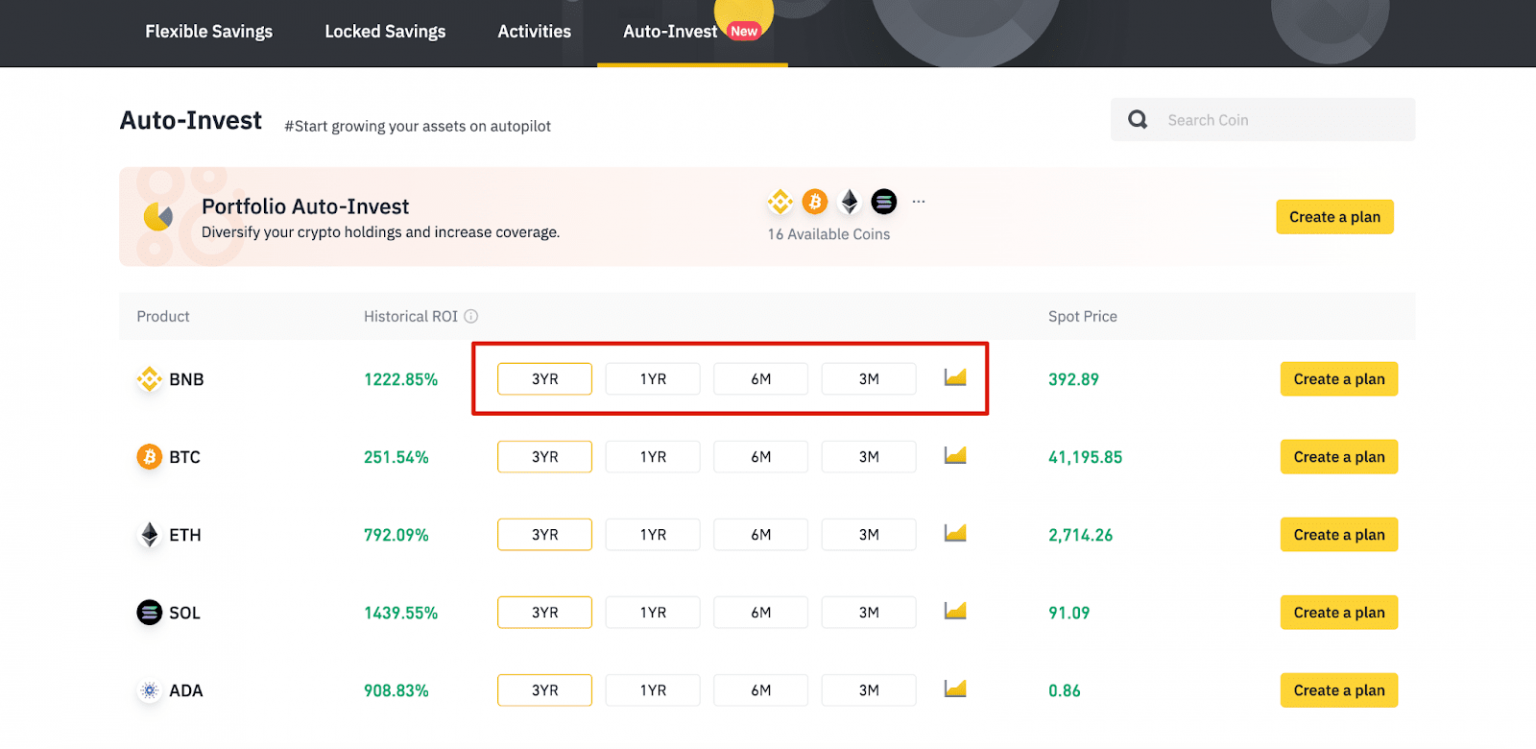Image resolution: width=1536 pixels, height=749 pixels.
Task: Open the ROI chart for BNB
Action: click(x=954, y=378)
